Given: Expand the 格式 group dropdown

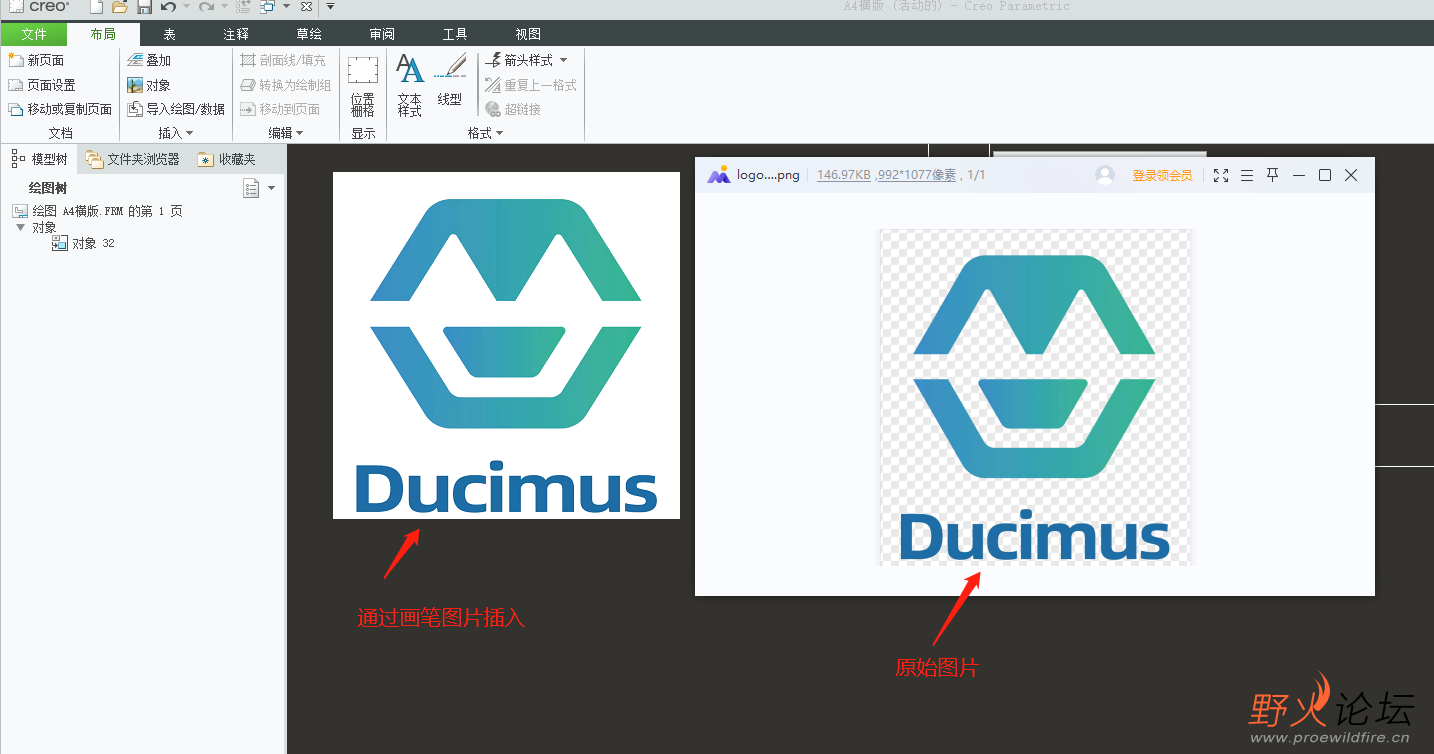Looking at the screenshot, I should coord(485,133).
